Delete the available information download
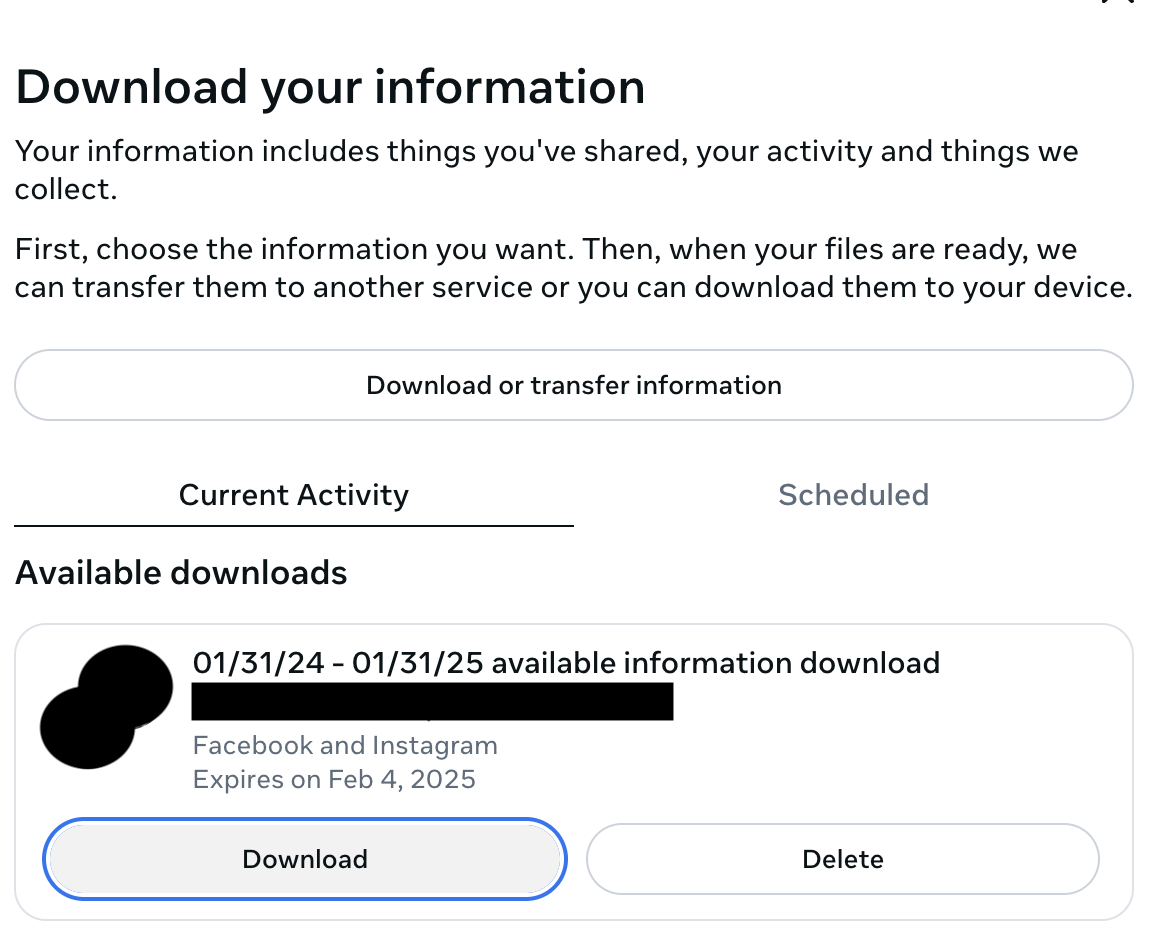Image resolution: width=1150 pixels, height=942 pixels. (842, 859)
